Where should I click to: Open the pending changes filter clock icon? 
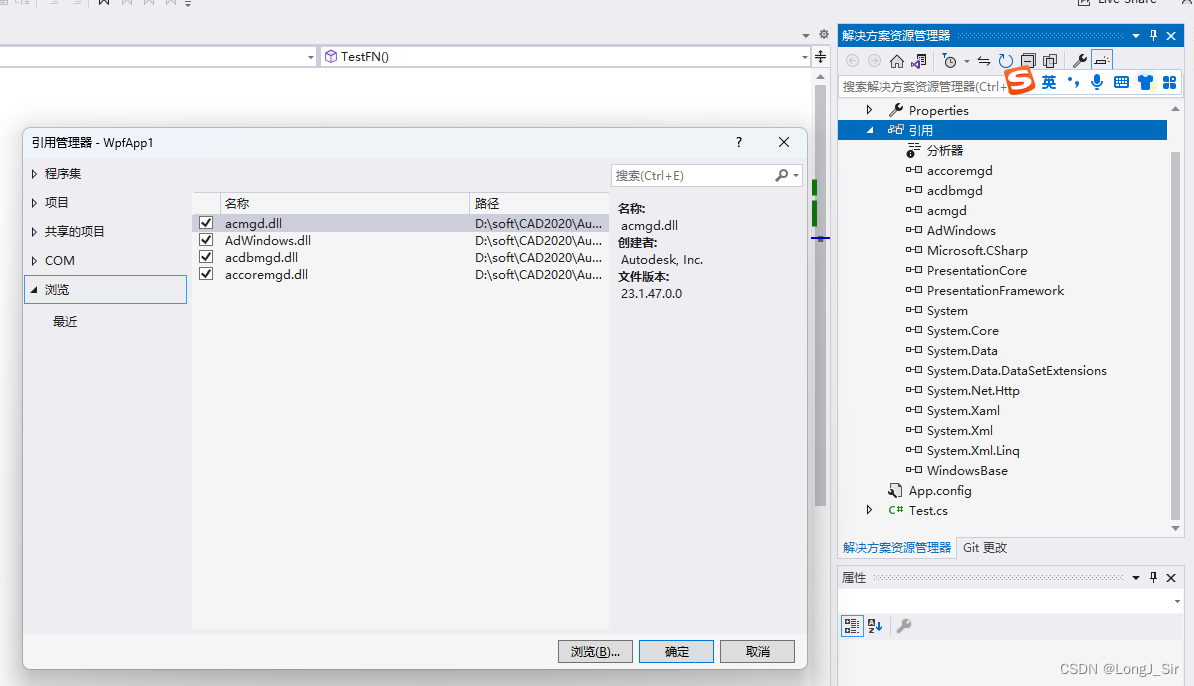(949, 61)
